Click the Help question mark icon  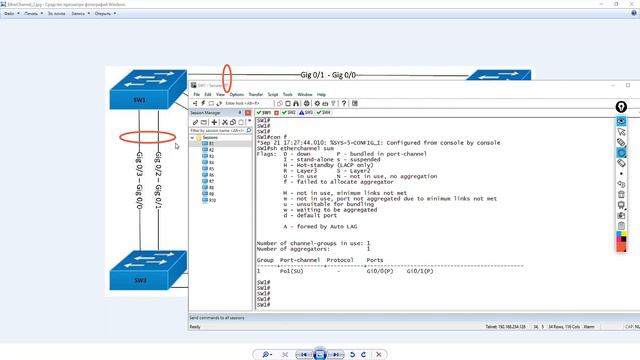click(344, 103)
